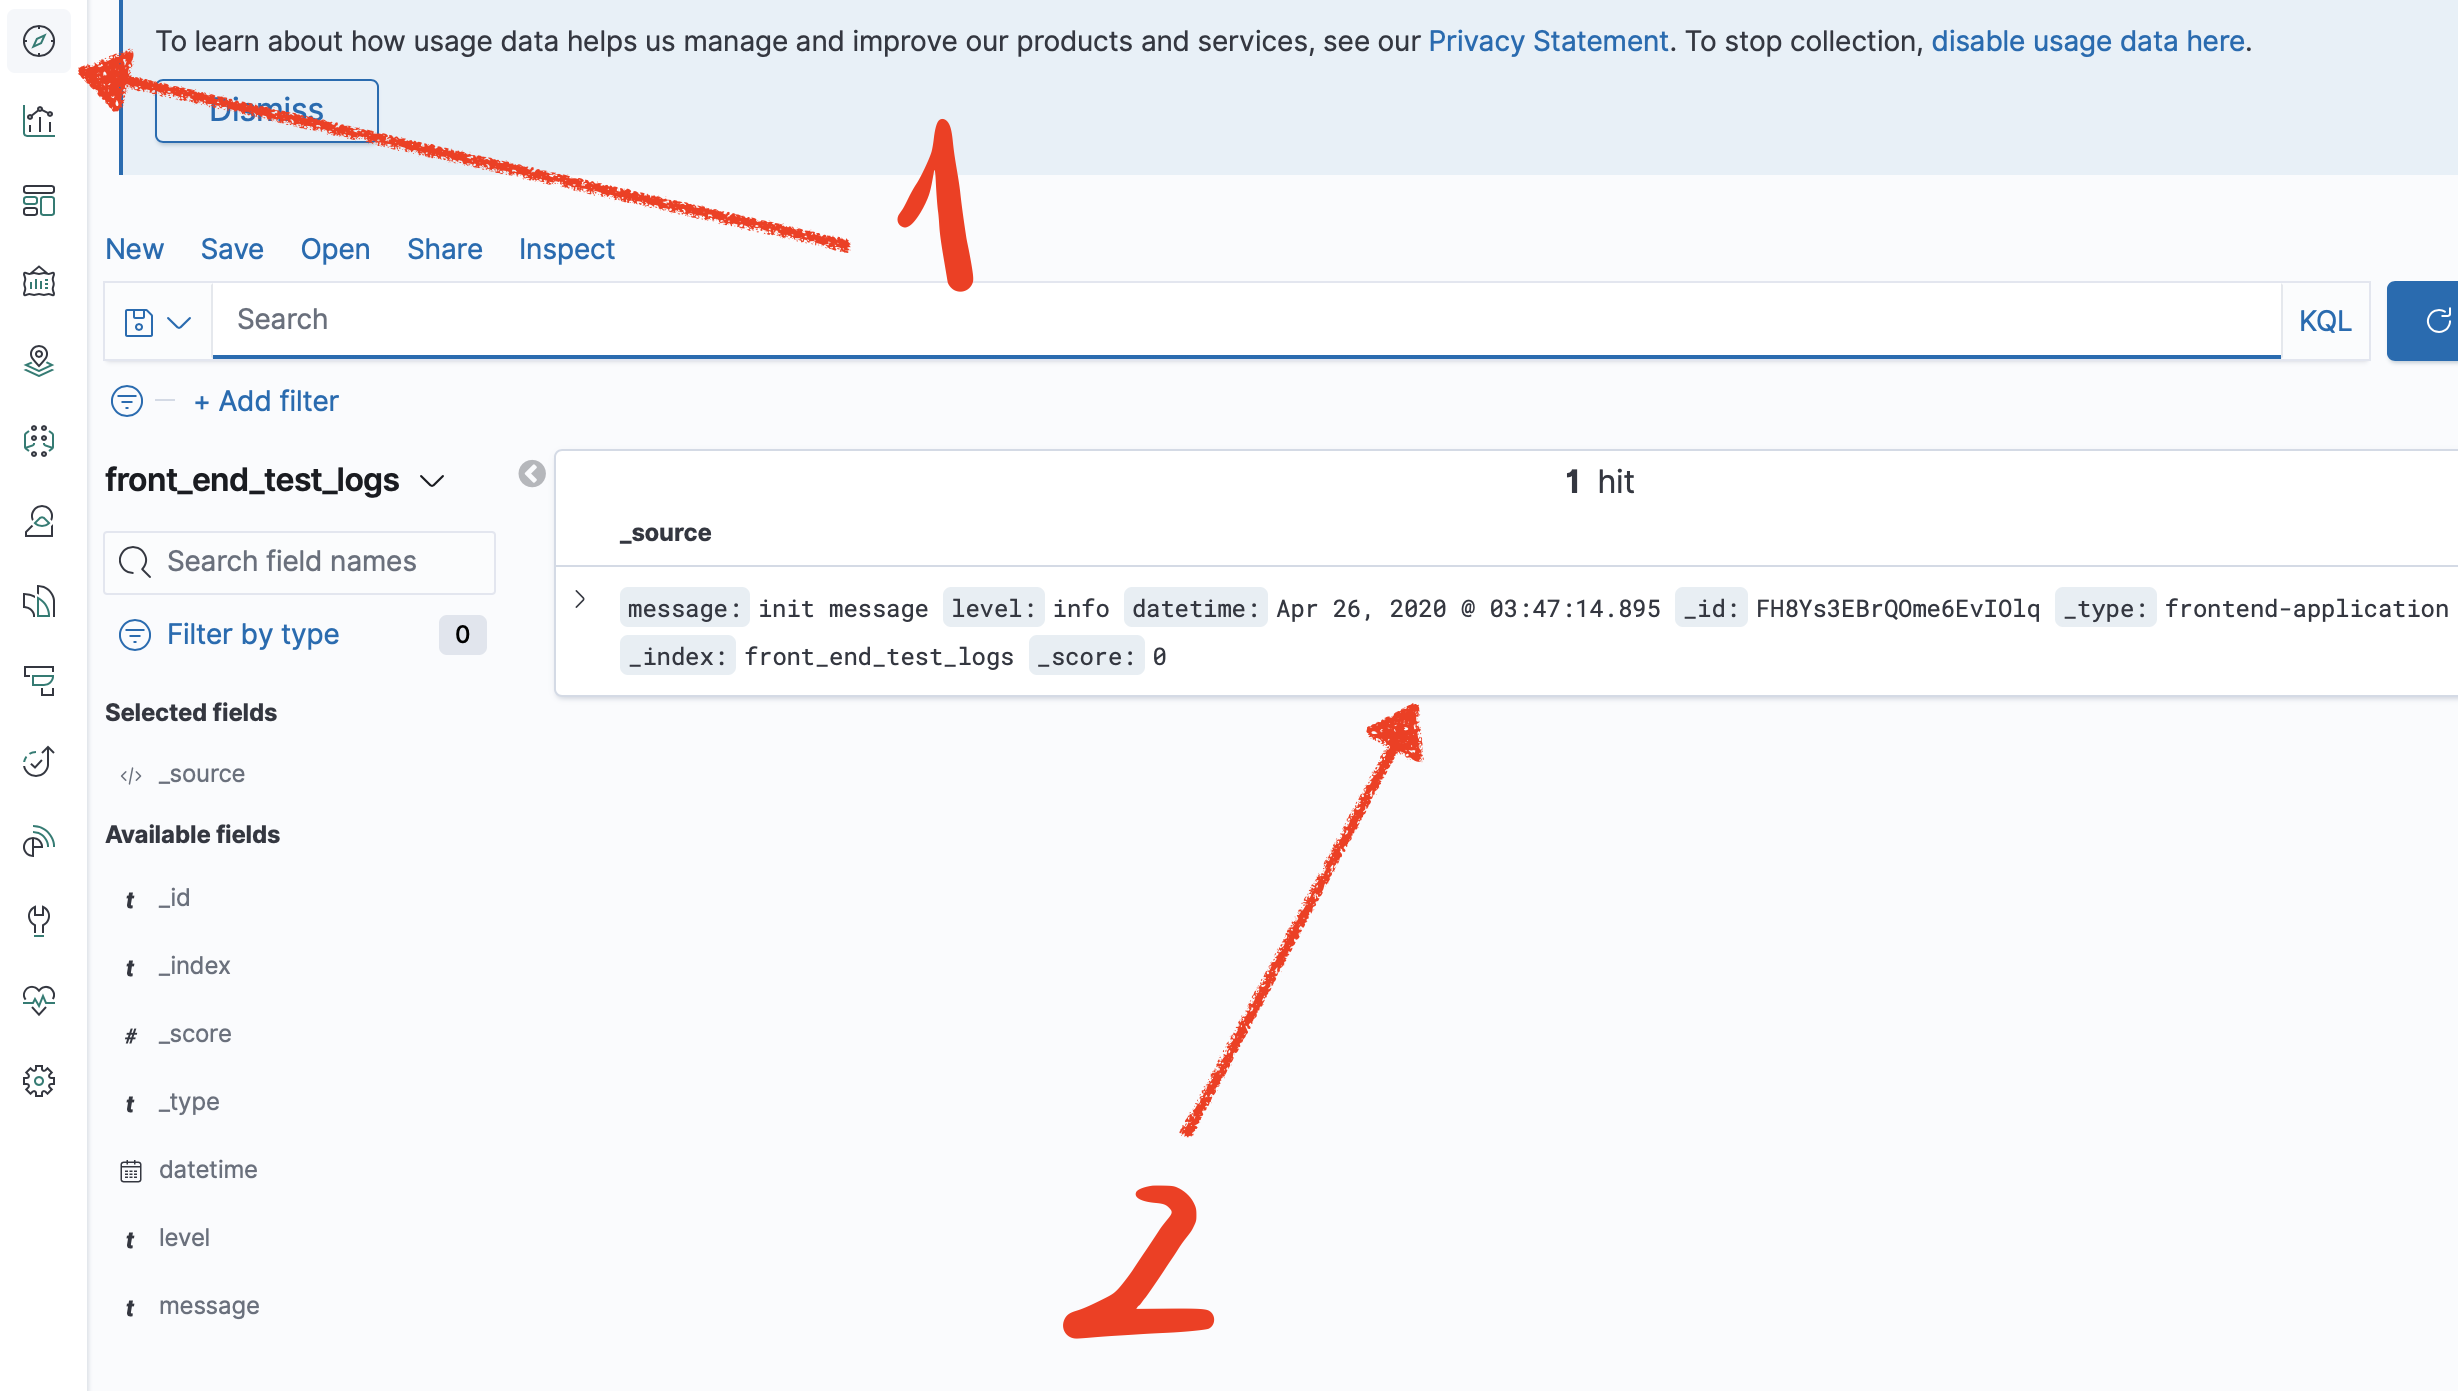Image resolution: width=2458 pixels, height=1391 pixels.
Task: Open Visualize from the sidebar chart icon
Action: (39, 121)
